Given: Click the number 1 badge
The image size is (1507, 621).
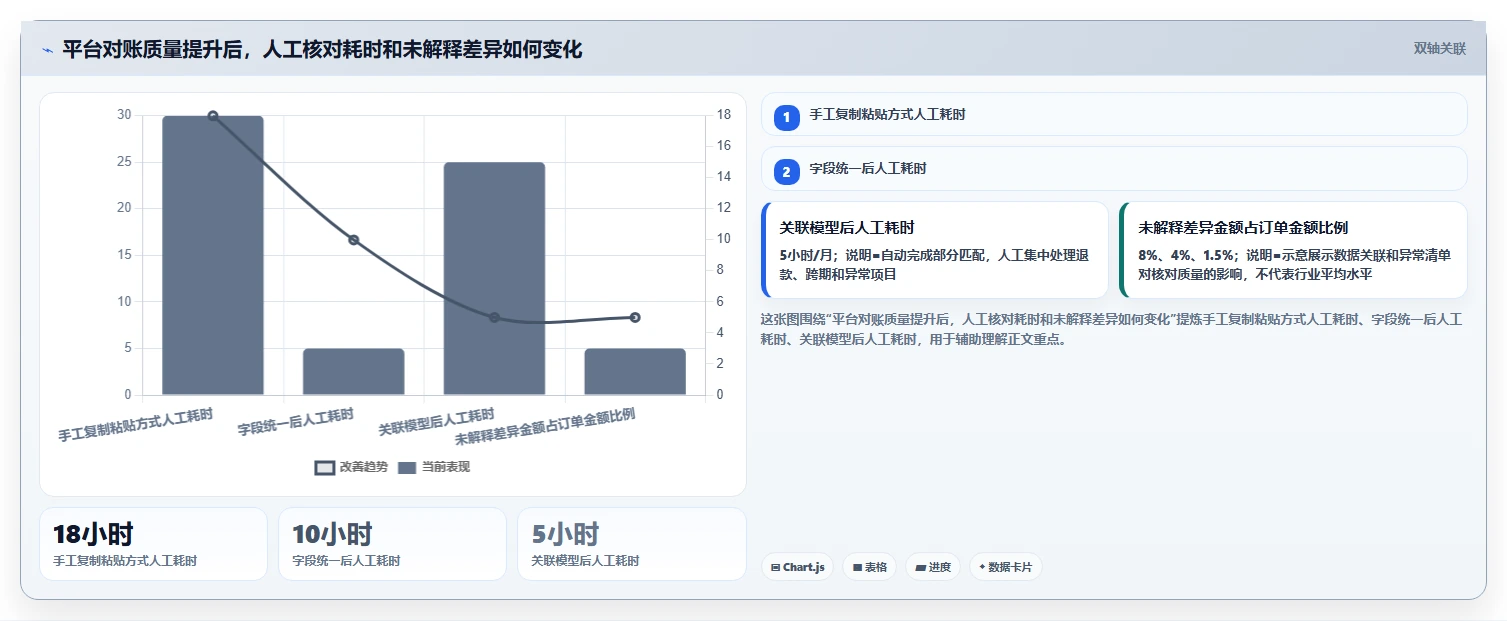Looking at the screenshot, I should click(786, 117).
